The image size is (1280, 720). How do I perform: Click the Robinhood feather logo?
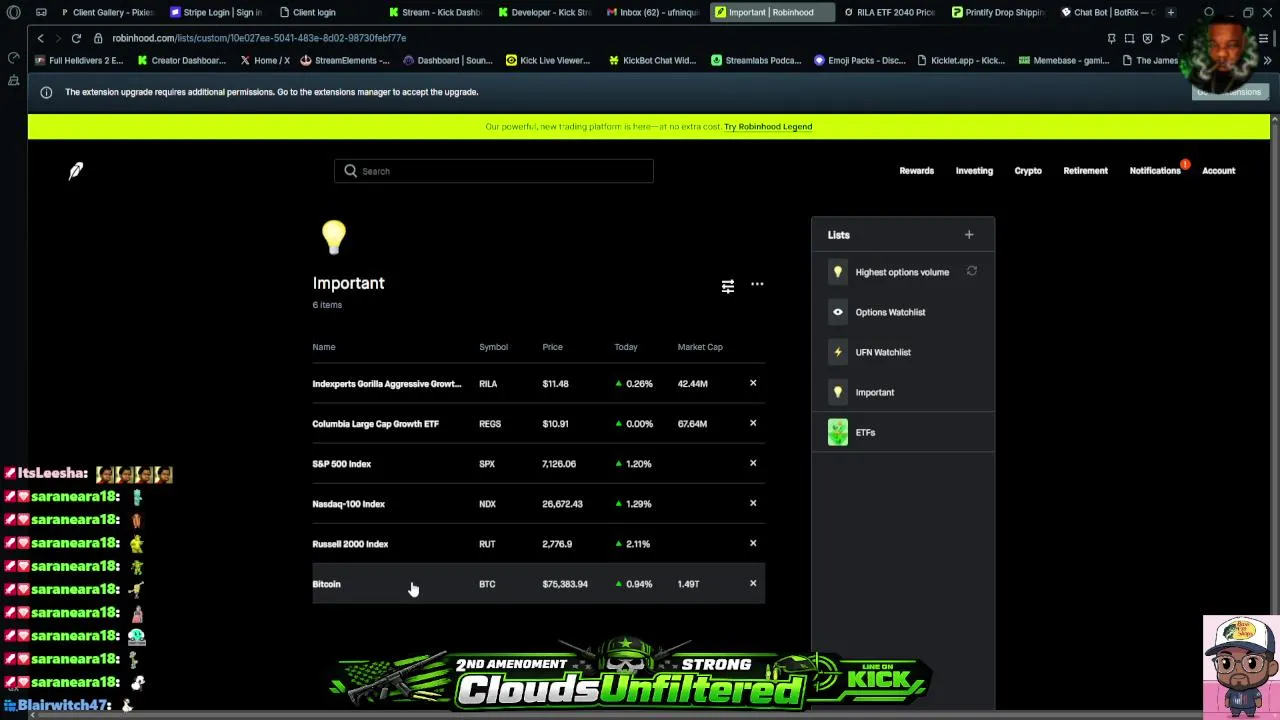click(76, 171)
